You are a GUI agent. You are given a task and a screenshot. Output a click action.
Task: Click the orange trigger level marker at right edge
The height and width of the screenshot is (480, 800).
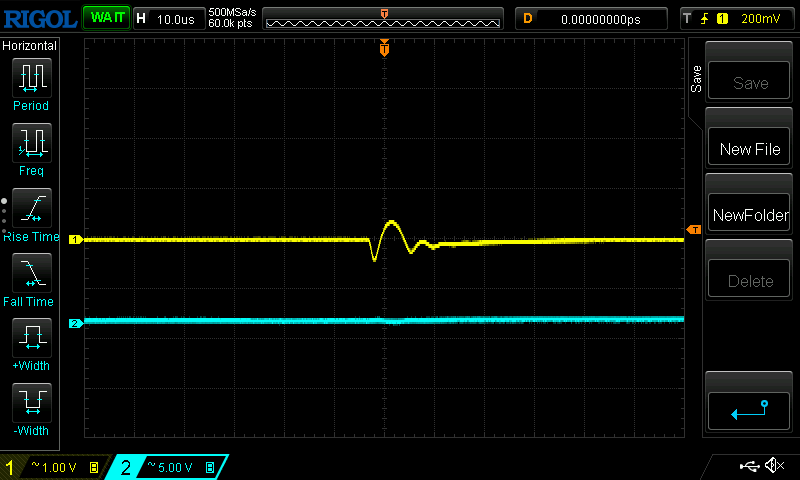tap(693, 230)
